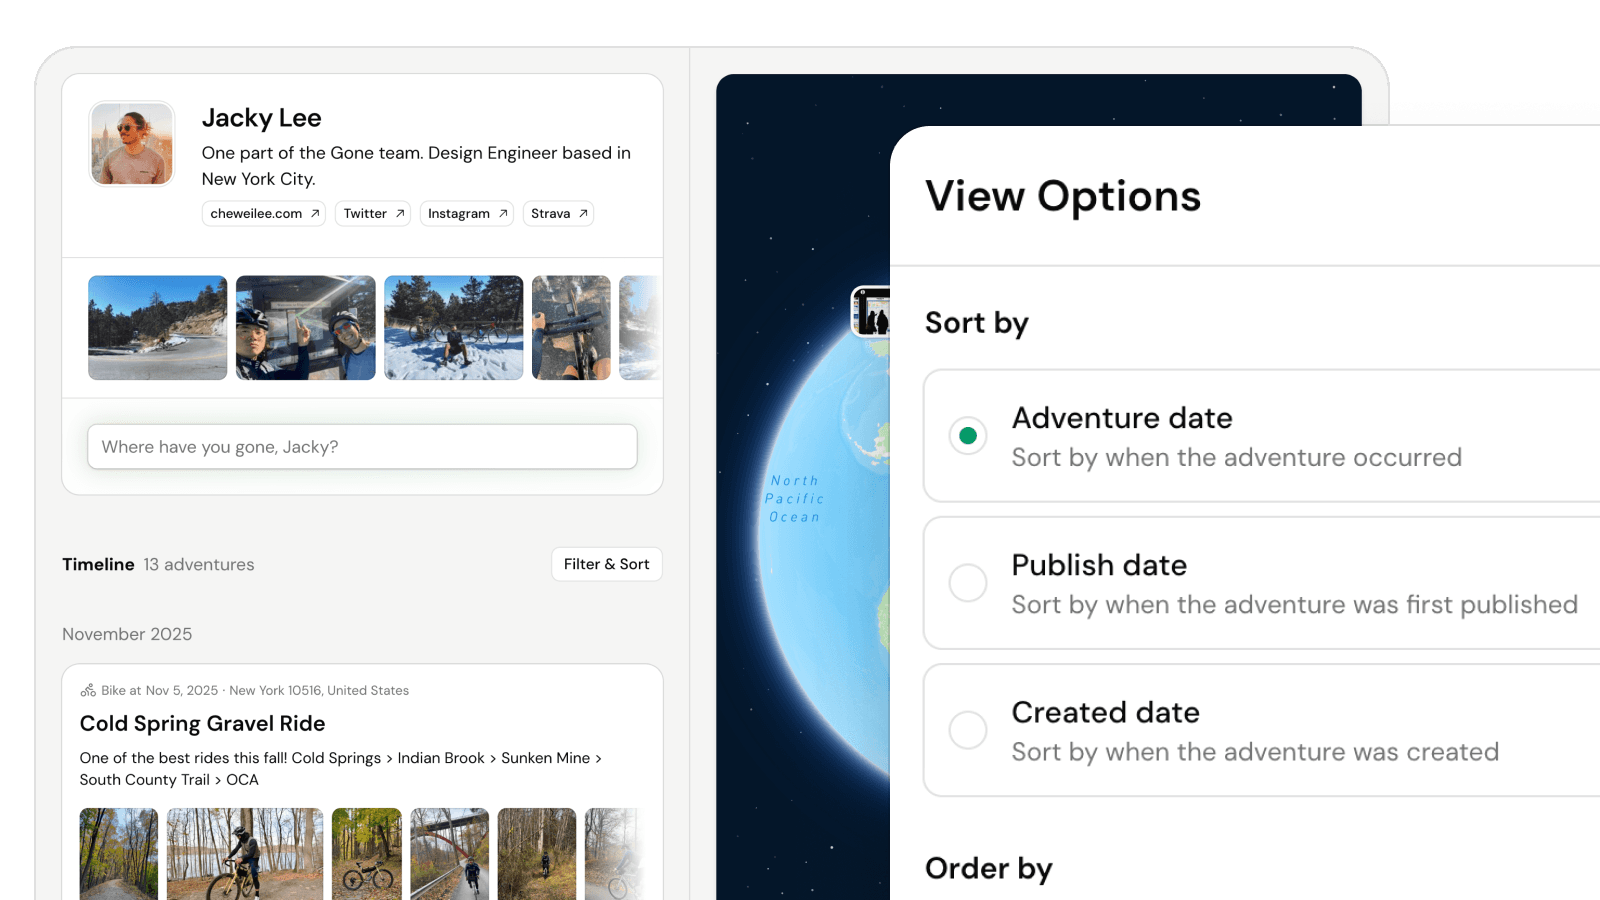Click the 'Where have you gone, Jacky?' field

(362, 447)
